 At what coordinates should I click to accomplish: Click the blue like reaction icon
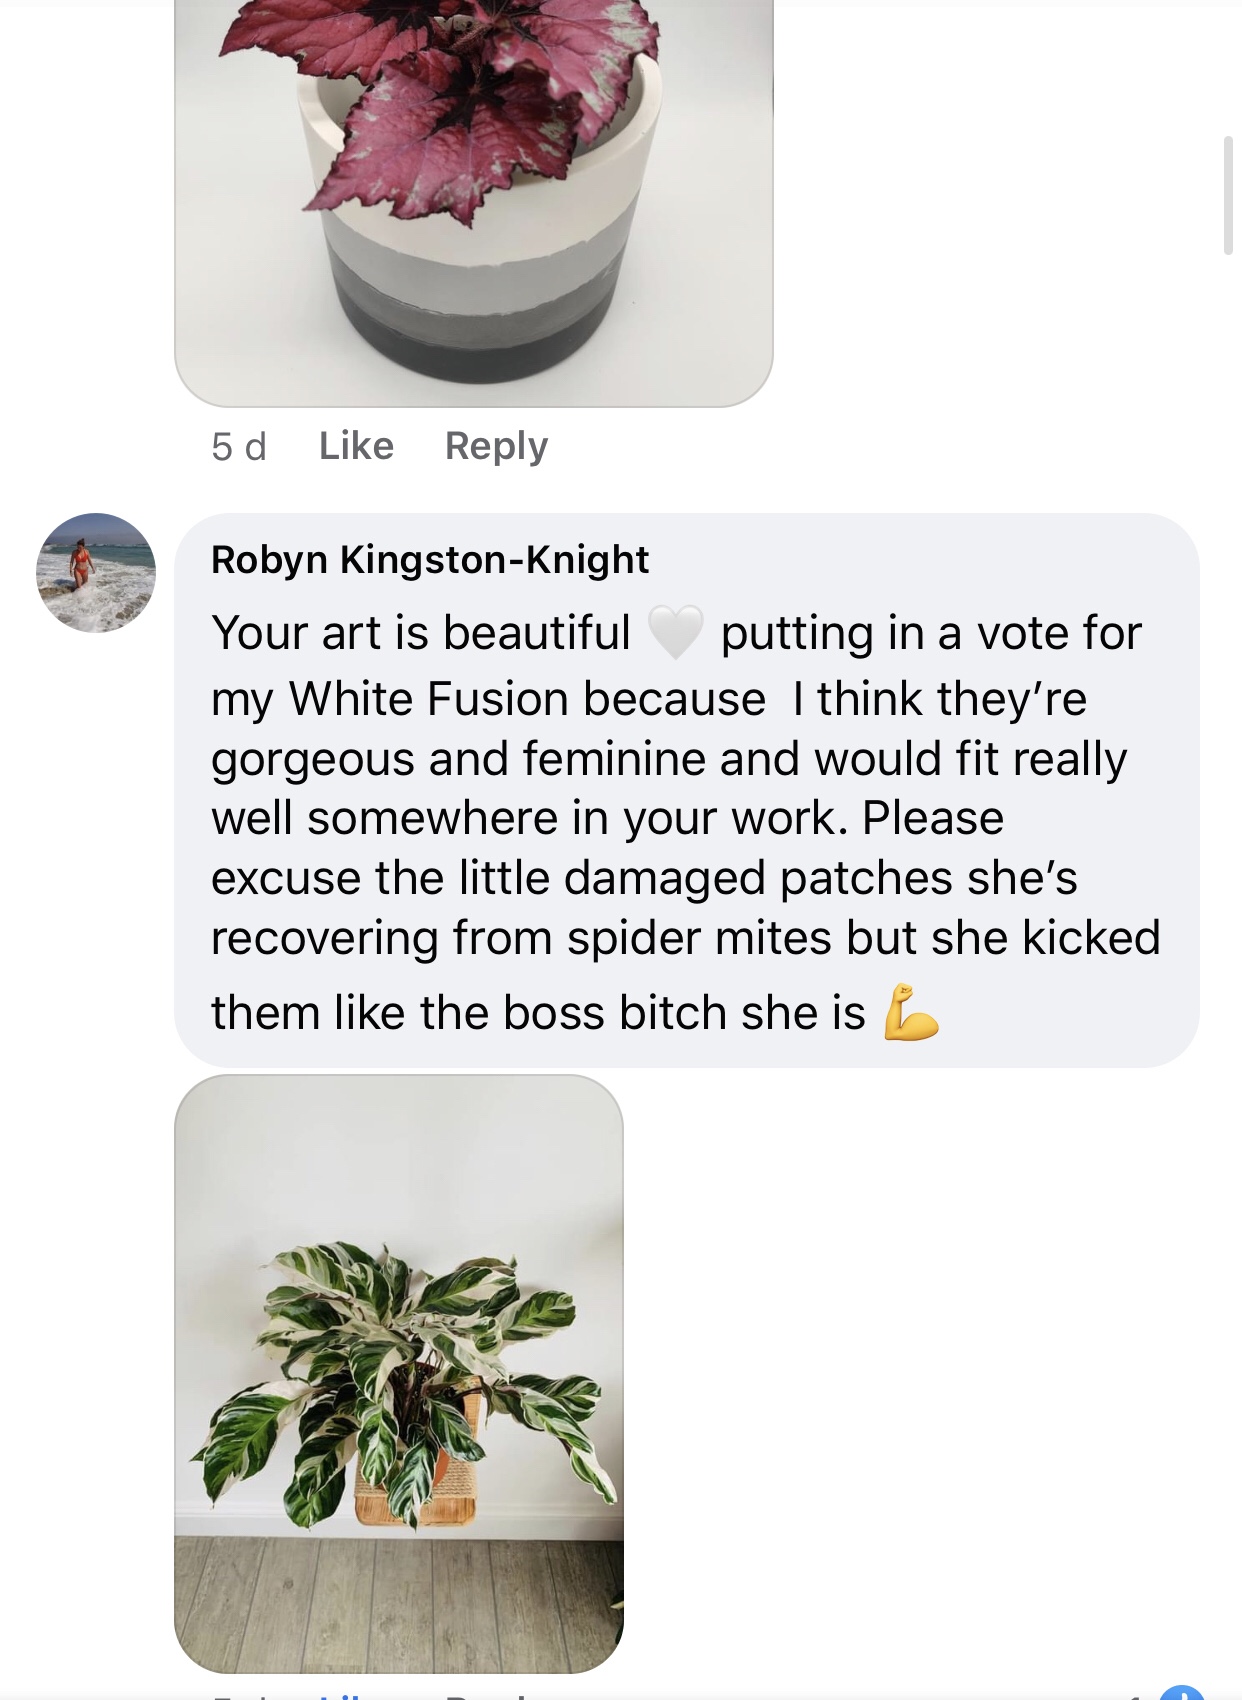[1182, 1694]
